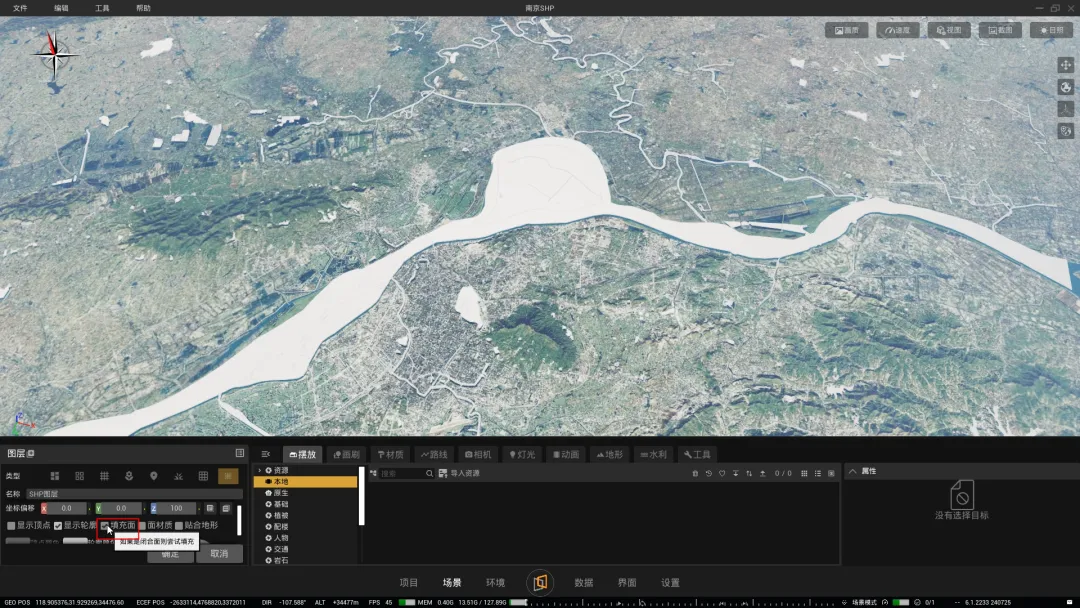
Task: Click the trash delete icon in resource toolbar
Action: click(x=695, y=473)
